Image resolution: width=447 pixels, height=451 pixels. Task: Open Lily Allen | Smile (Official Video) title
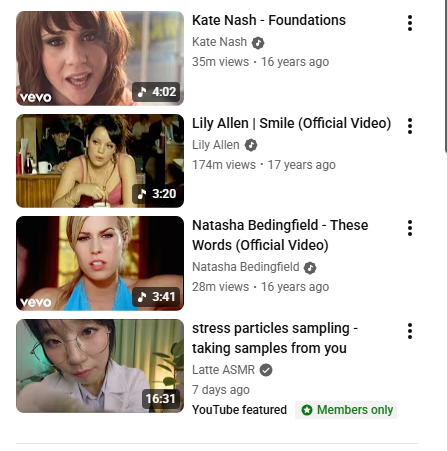pyautogui.click(x=291, y=123)
